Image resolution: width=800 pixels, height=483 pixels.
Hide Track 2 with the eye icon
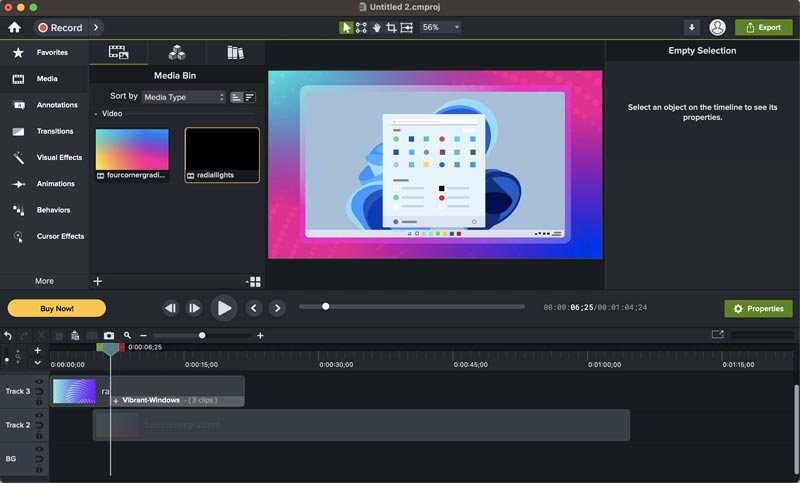click(39, 416)
